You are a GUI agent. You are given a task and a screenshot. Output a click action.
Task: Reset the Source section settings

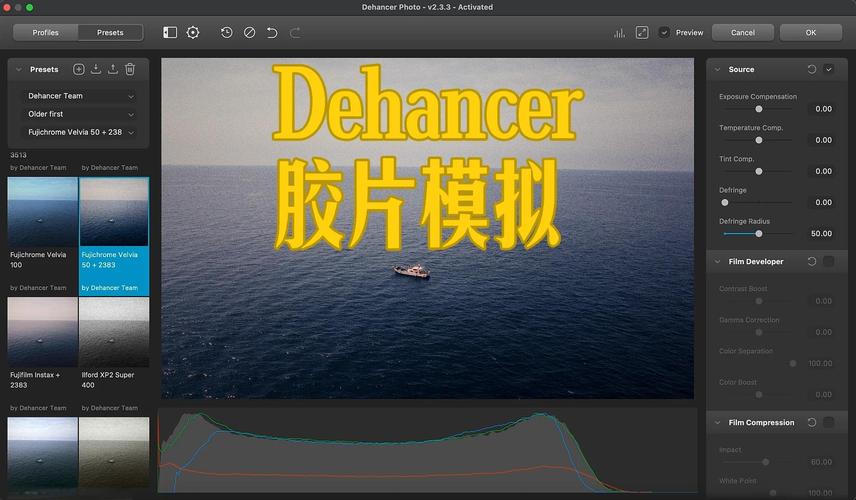coord(811,69)
